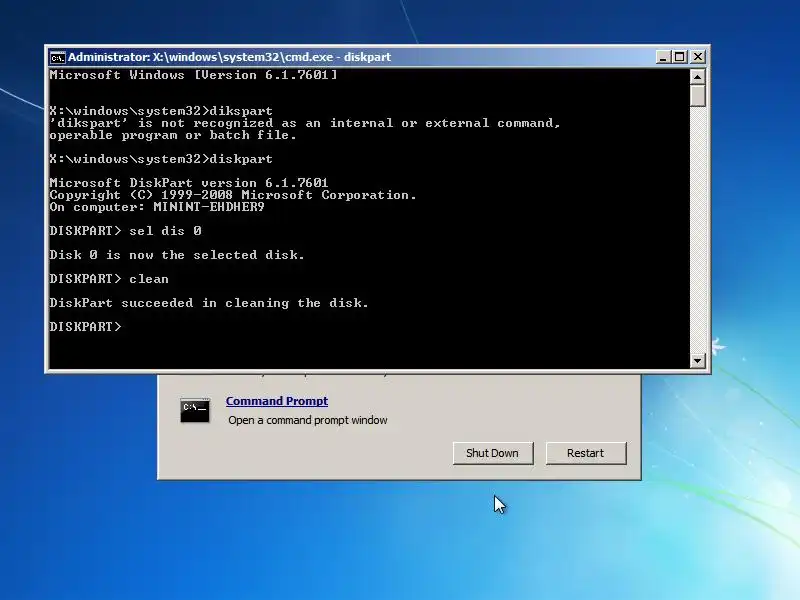Click 'Open a command prompt window' description
Image resolution: width=800 pixels, height=600 pixels.
click(x=308, y=420)
